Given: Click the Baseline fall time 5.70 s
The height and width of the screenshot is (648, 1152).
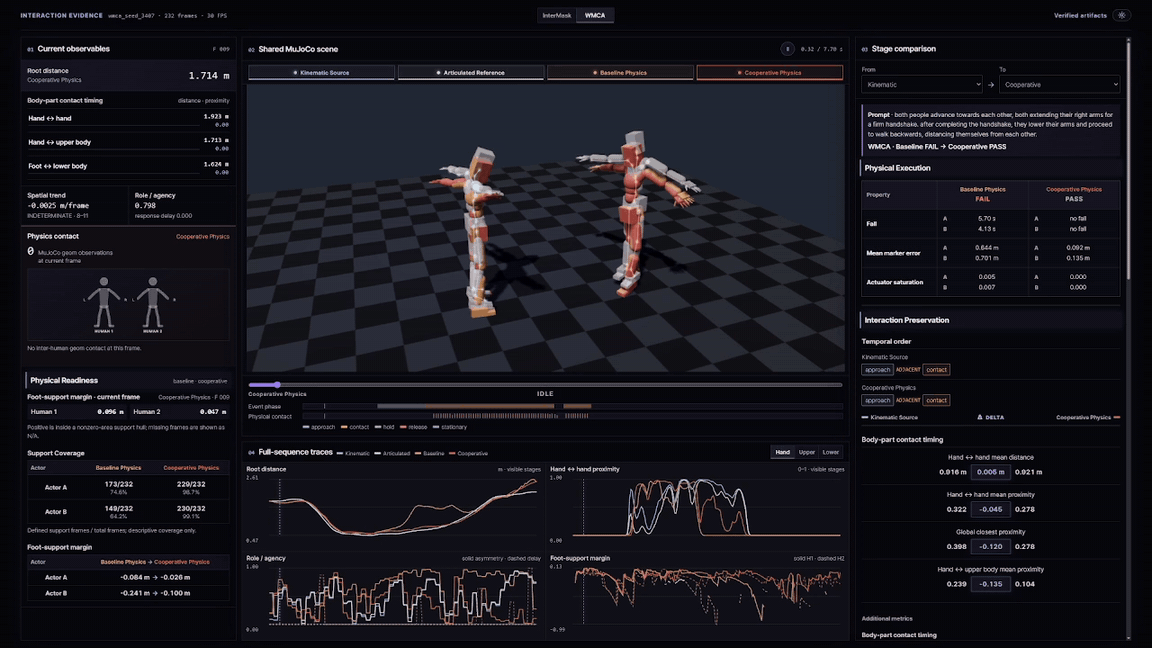Looking at the screenshot, I should coord(987,219).
